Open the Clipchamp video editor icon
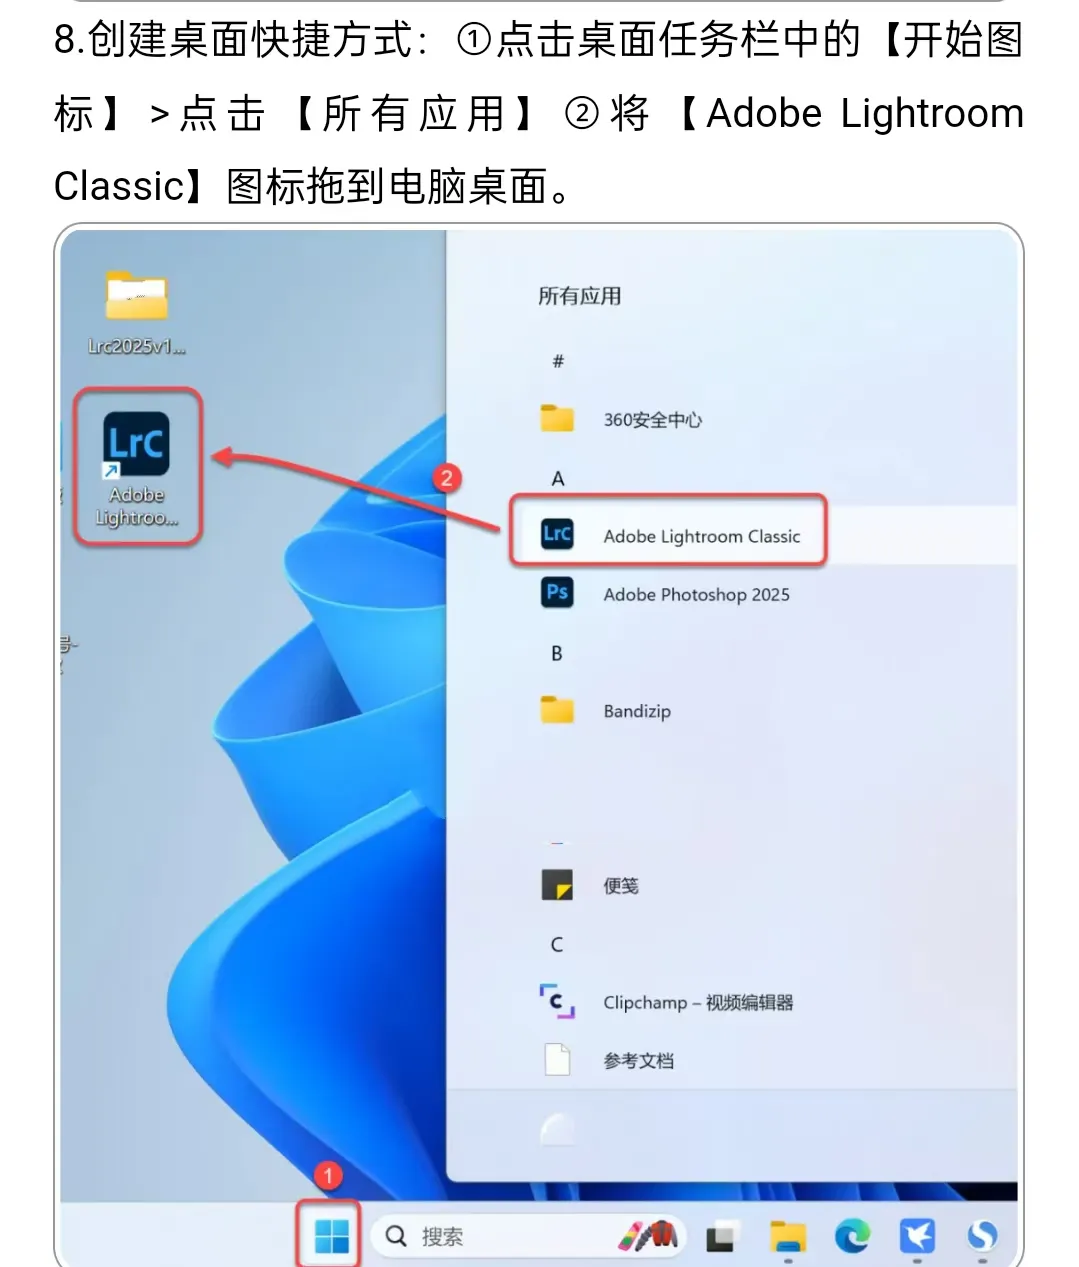The width and height of the screenshot is (1079, 1267). click(557, 1001)
